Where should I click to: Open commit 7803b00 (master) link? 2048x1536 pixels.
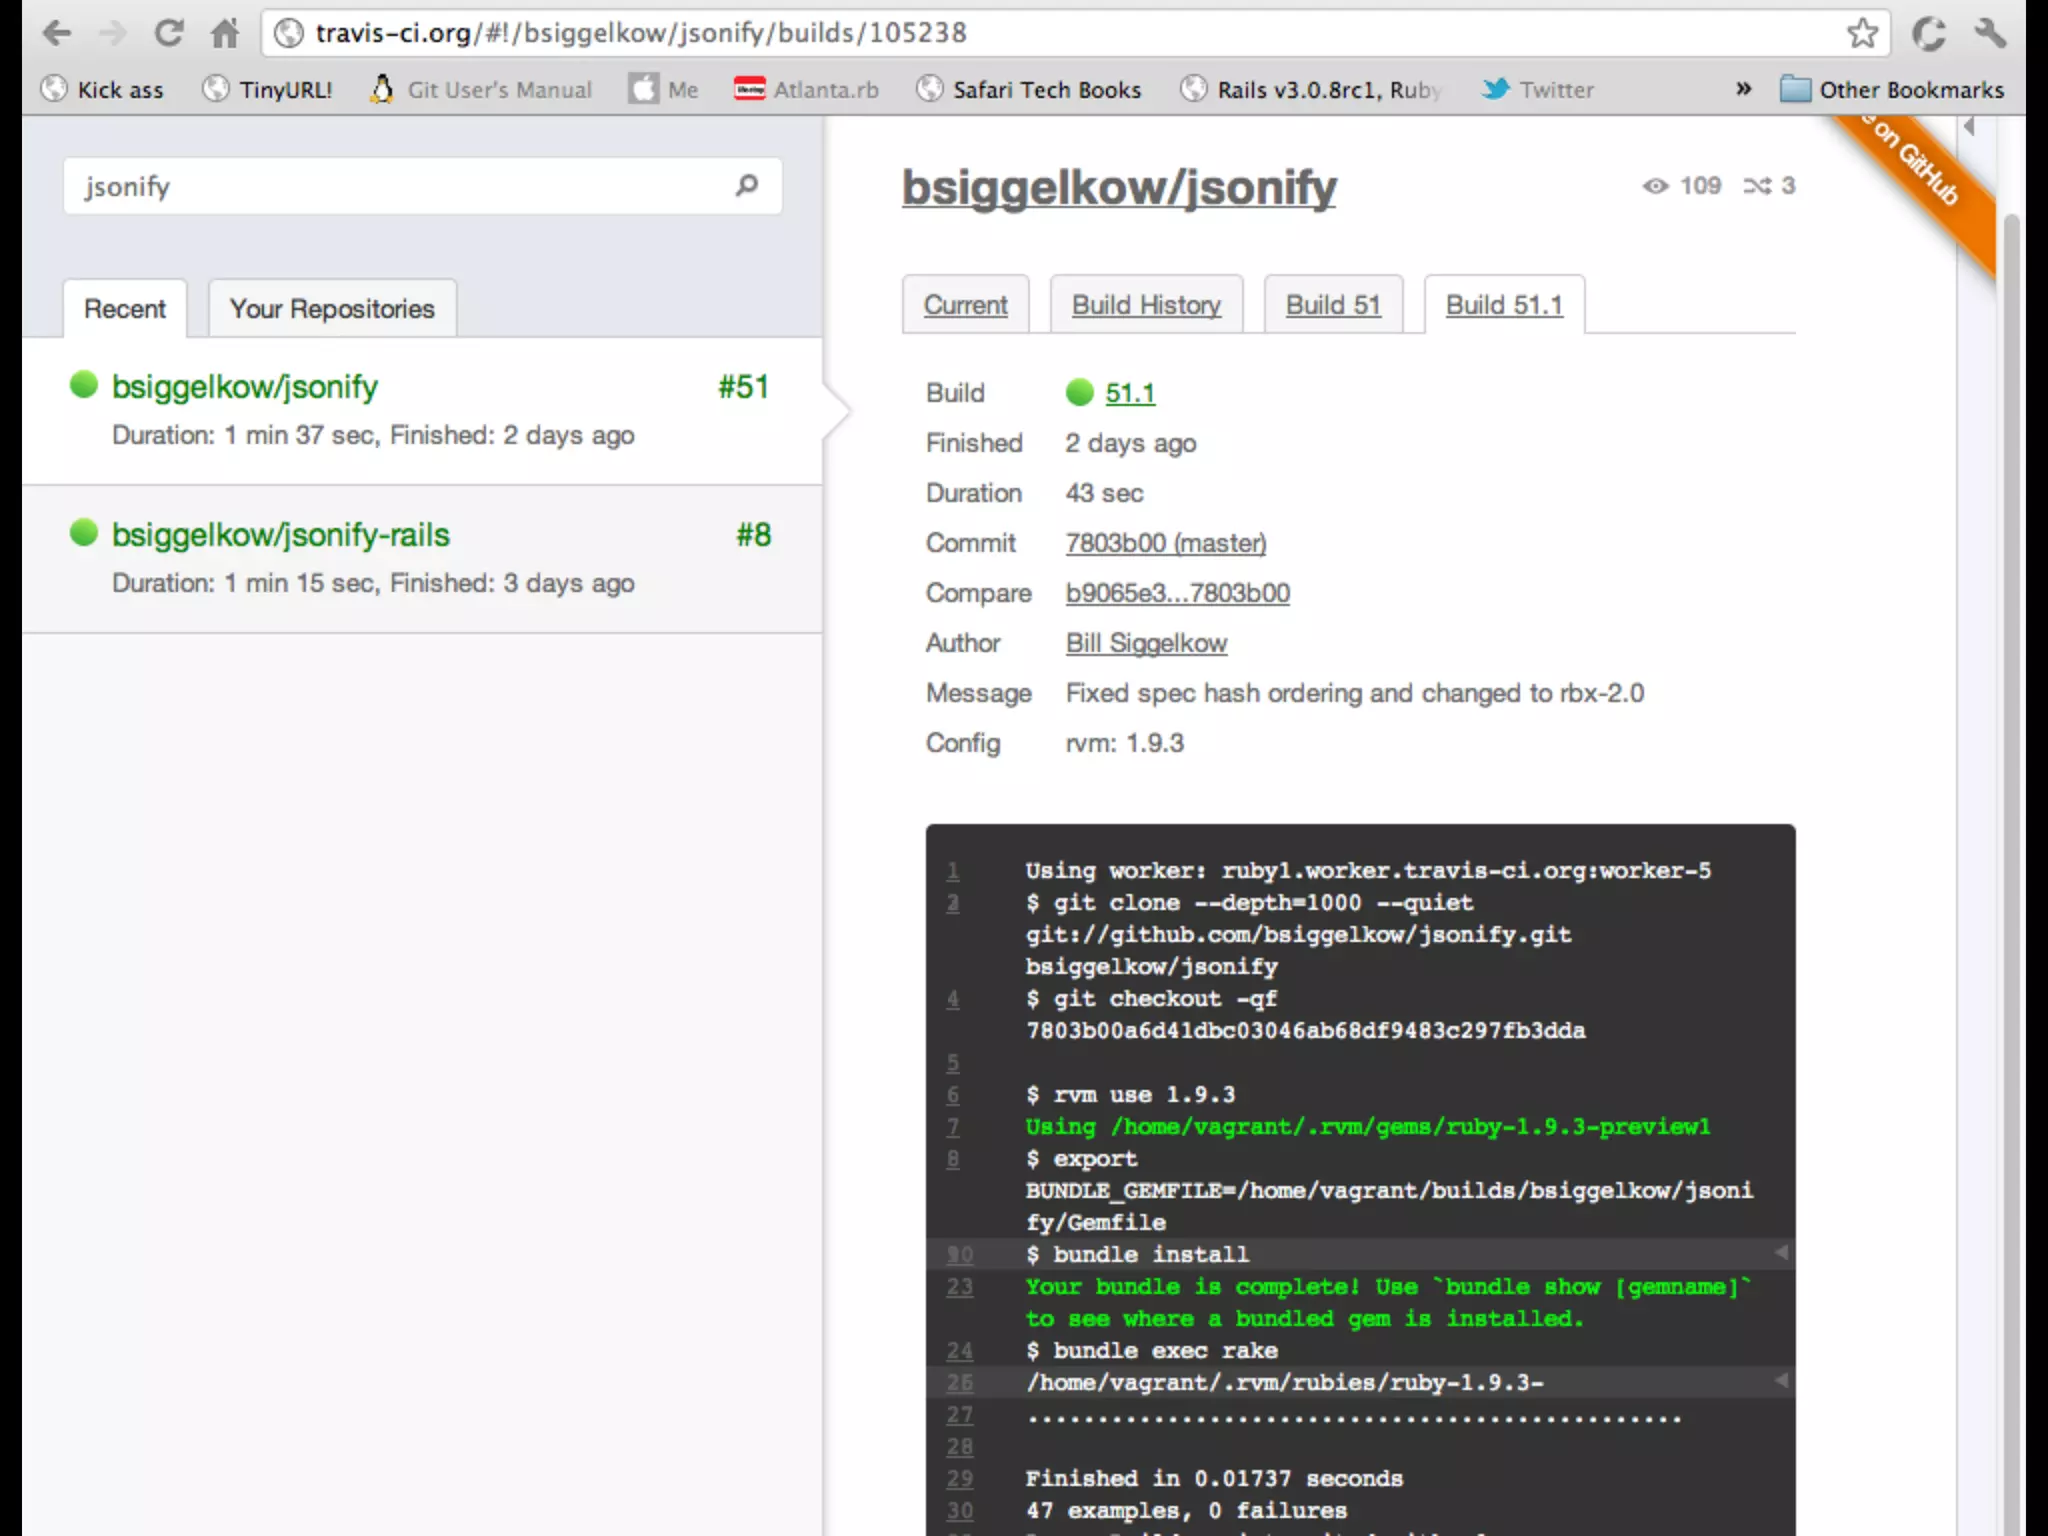pos(1165,543)
